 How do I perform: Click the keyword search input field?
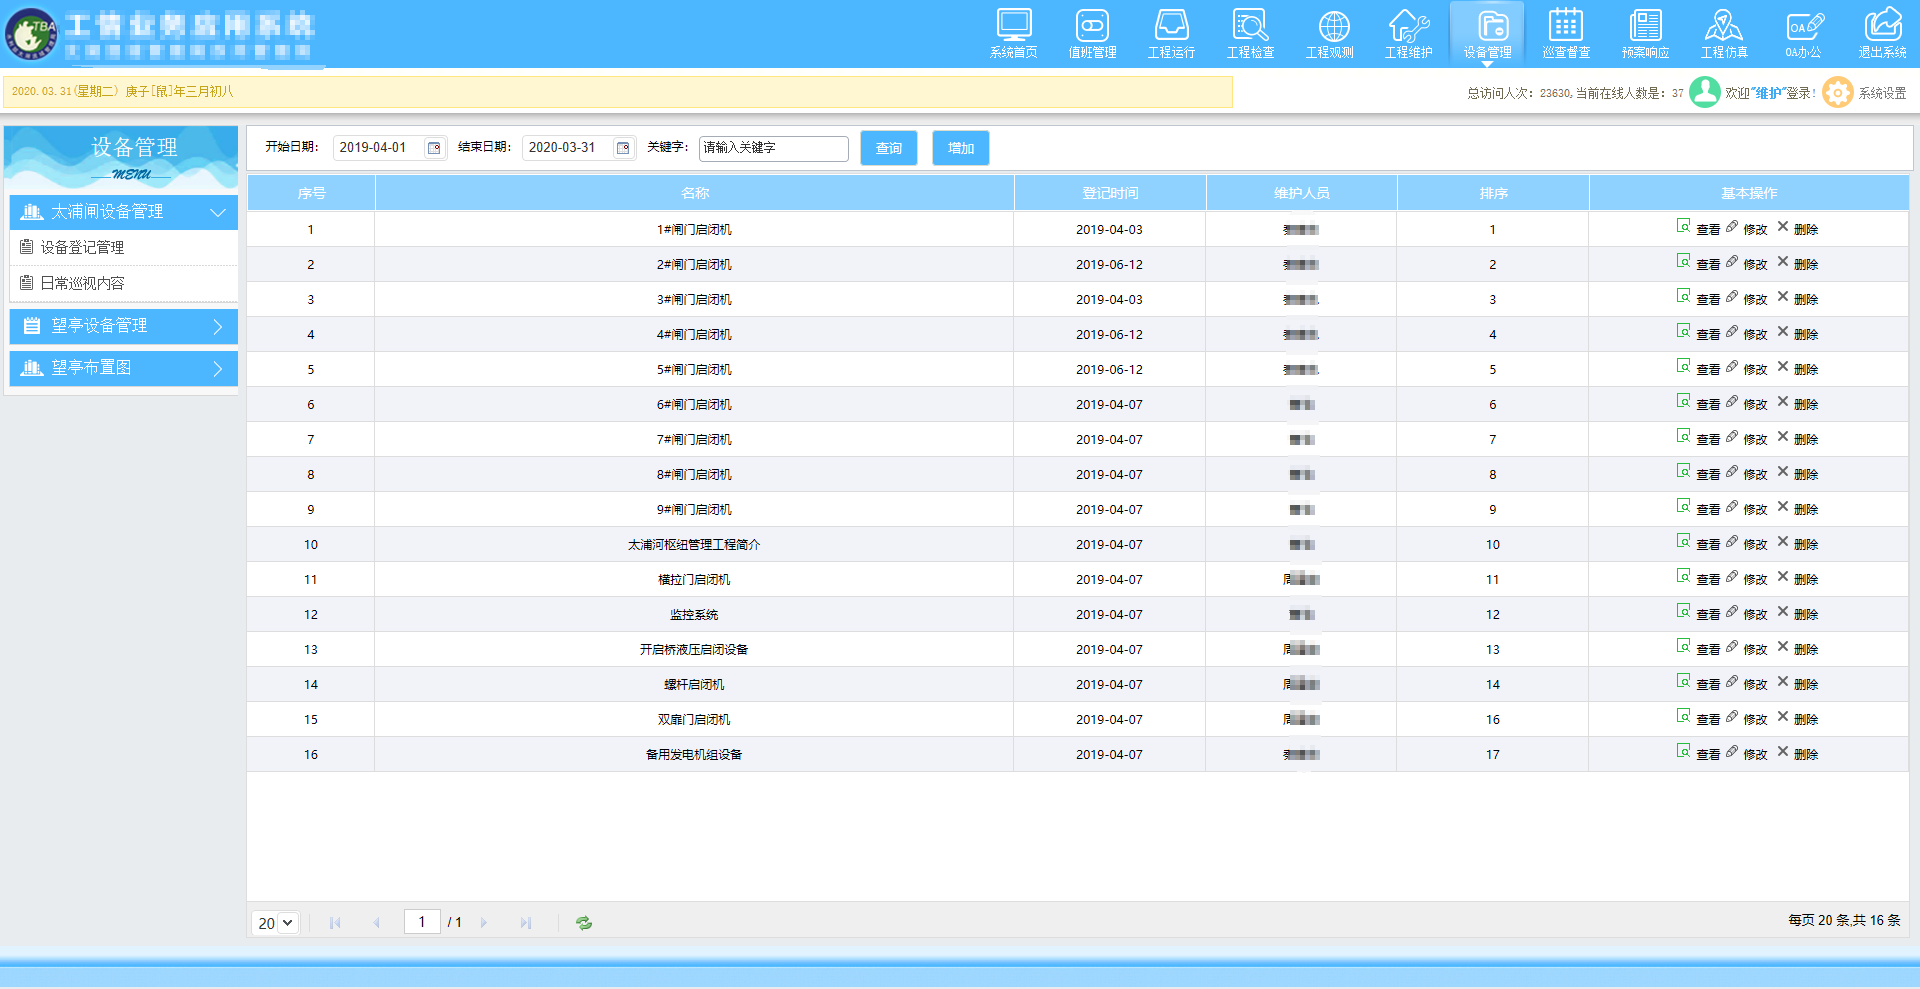(x=773, y=148)
